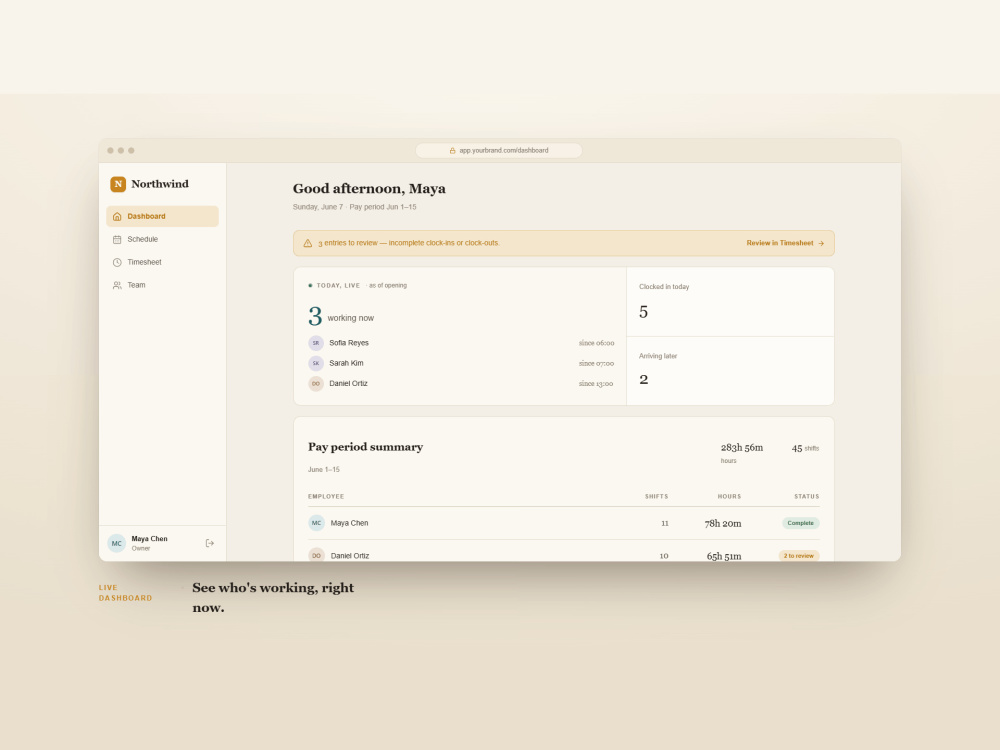Click the SHIFTS column header
This screenshot has height=750, width=1000.
click(x=656, y=496)
